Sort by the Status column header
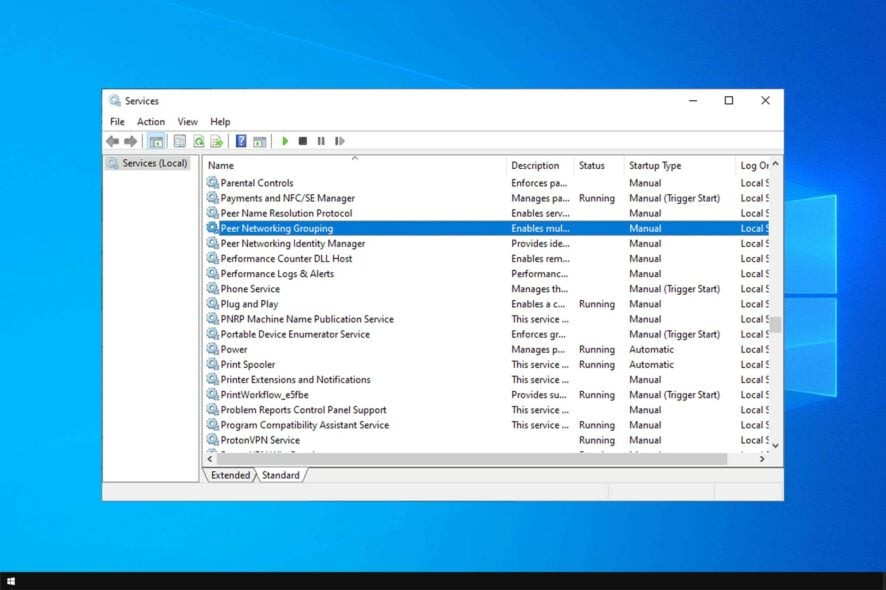 pyautogui.click(x=599, y=165)
